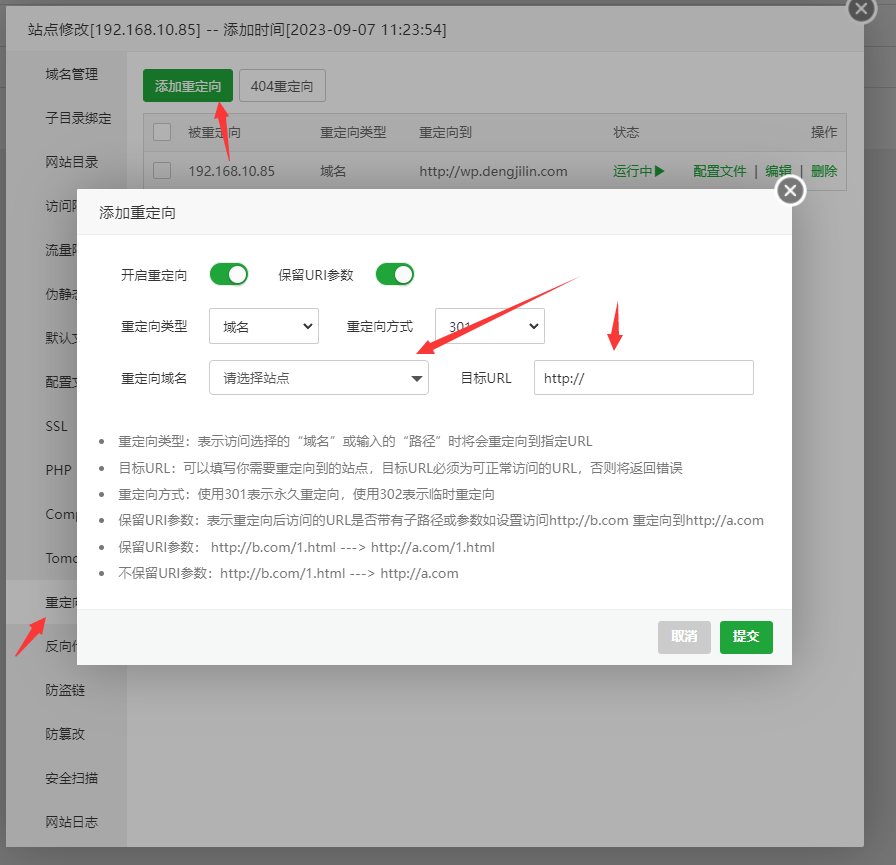Open the redirect's 配置文件 link

pos(718,171)
